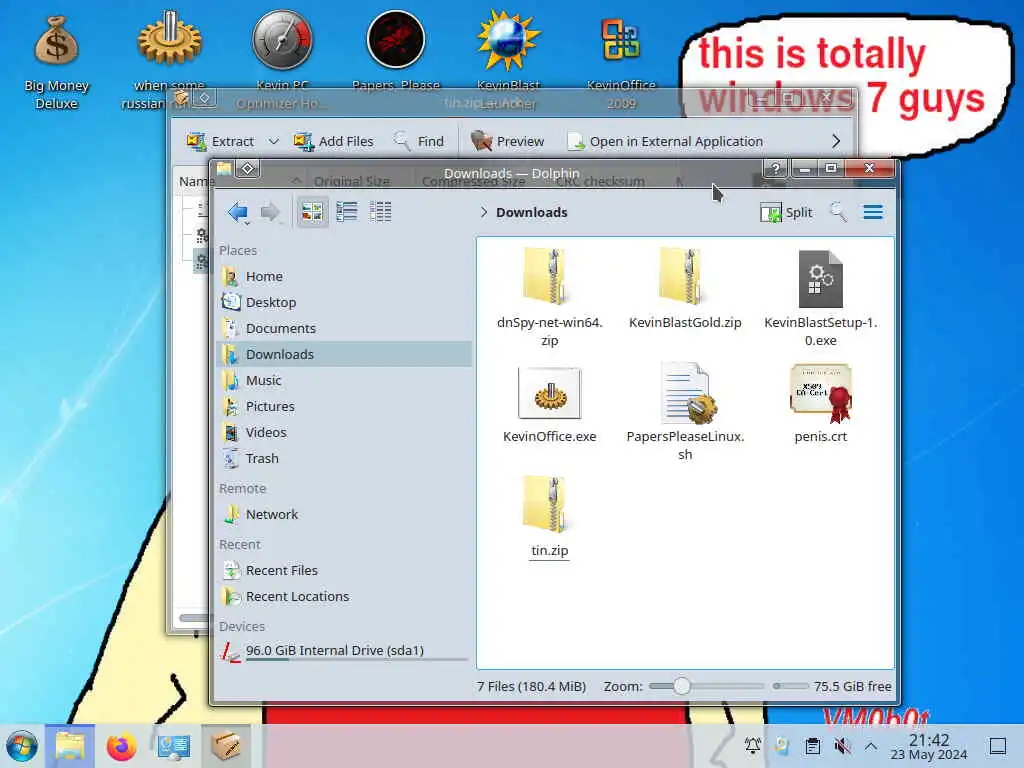
Task: Launch Firefox from taskbar
Action: tap(121, 746)
